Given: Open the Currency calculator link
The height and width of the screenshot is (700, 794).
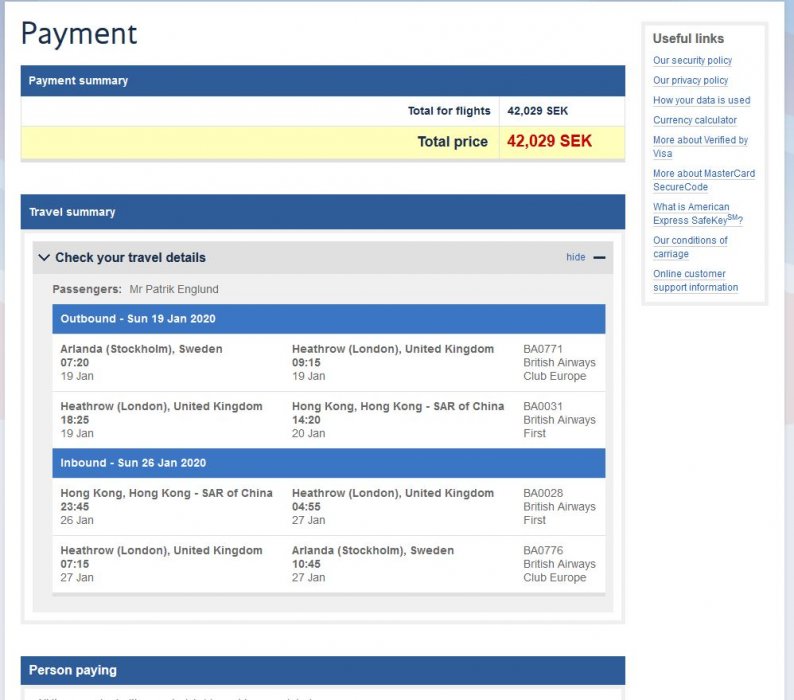Looking at the screenshot, I should coord(694,121).
